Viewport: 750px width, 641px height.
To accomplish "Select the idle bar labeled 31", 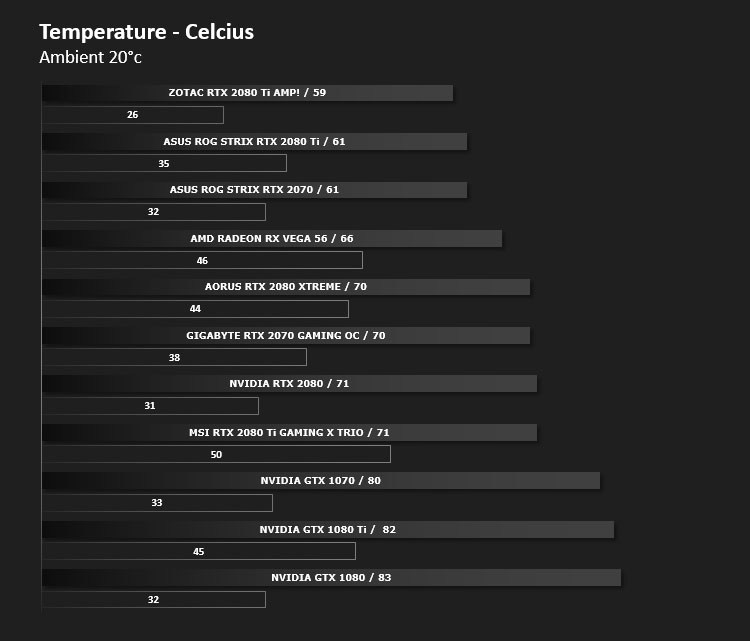I will [150, 406].
